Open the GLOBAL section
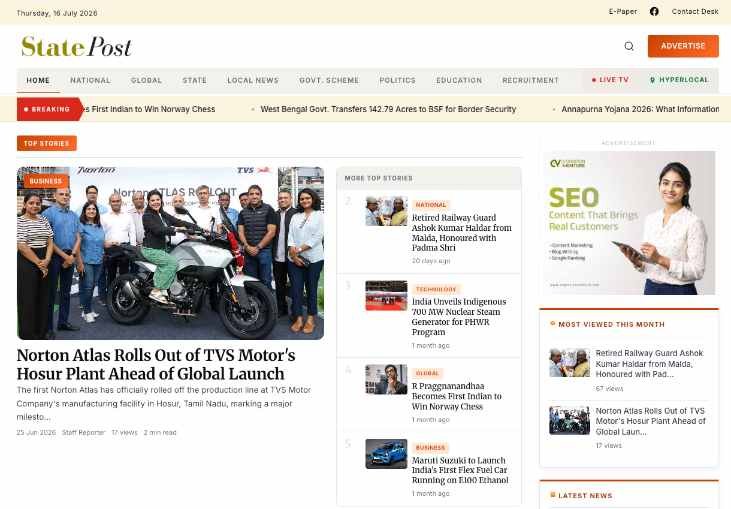This screenshot has height=509, width=731. (146, 80)
